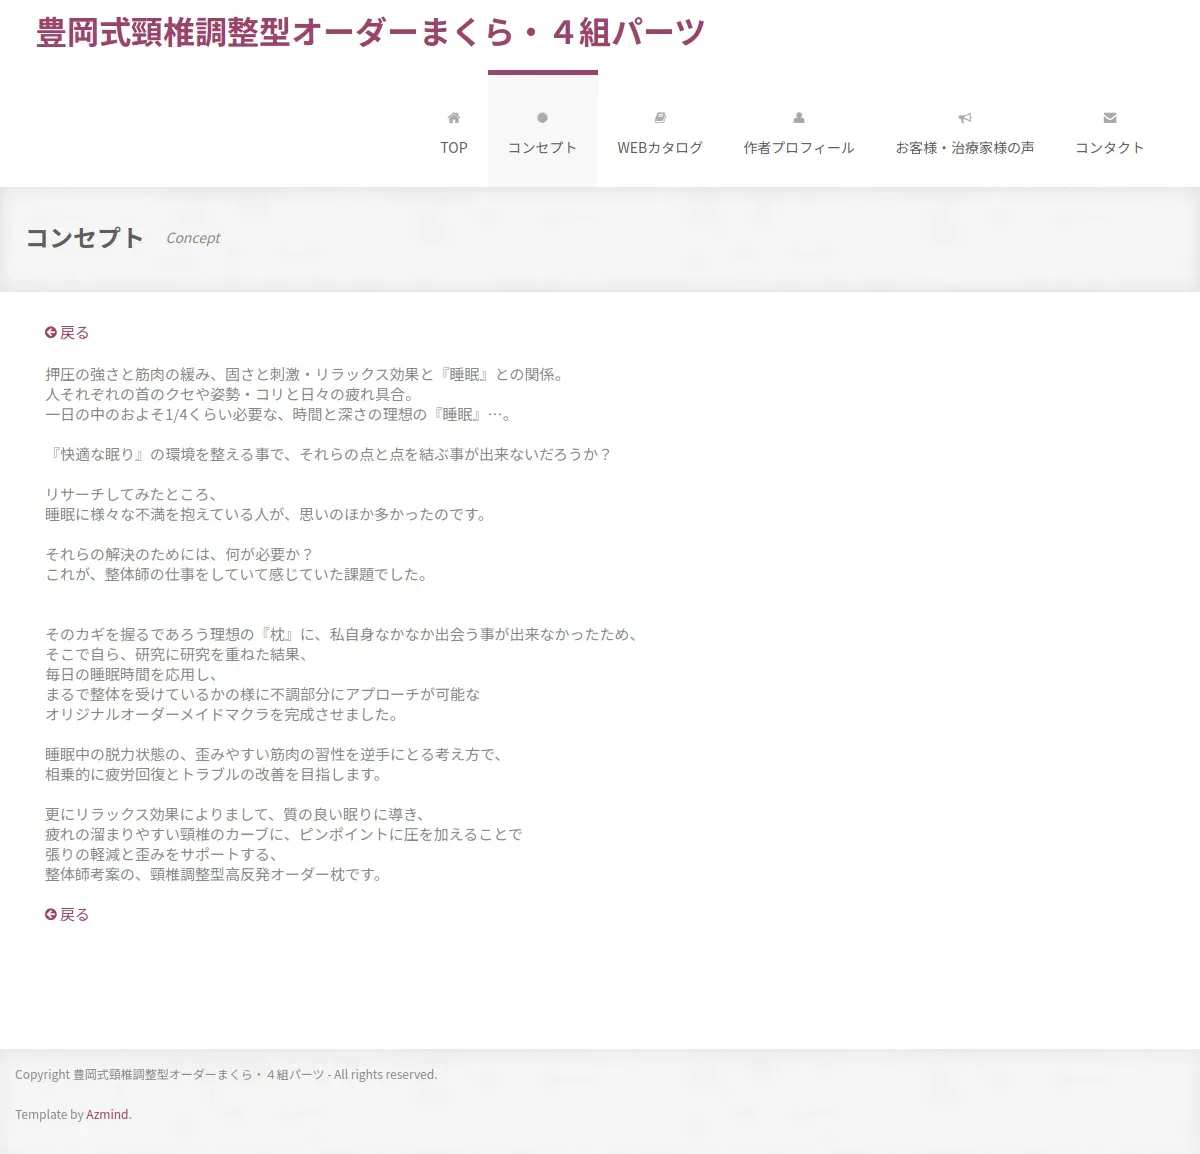Click the line リサーチしてみたところ、
This screenshot has height=1154, width=1200.
(132, 494)
